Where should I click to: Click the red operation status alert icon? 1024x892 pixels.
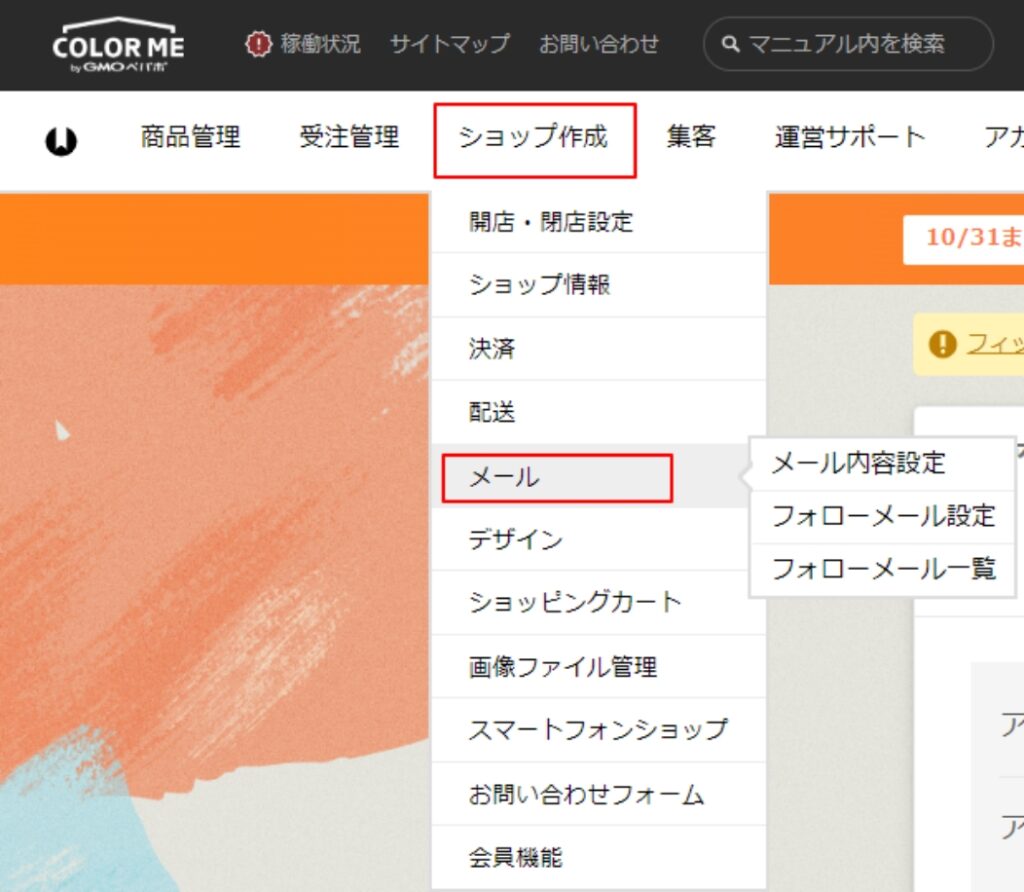pyautogui.click(x=258, y=44)
